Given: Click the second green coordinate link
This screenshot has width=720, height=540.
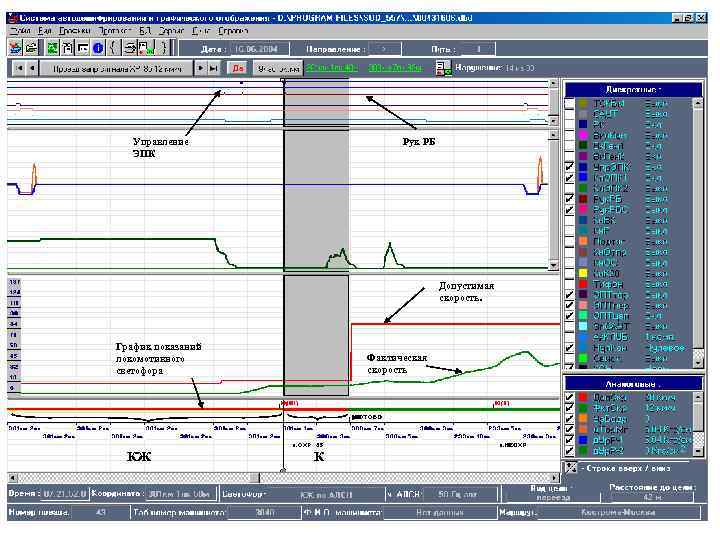Looking at the screenshot, I should [x=395, y=68].
